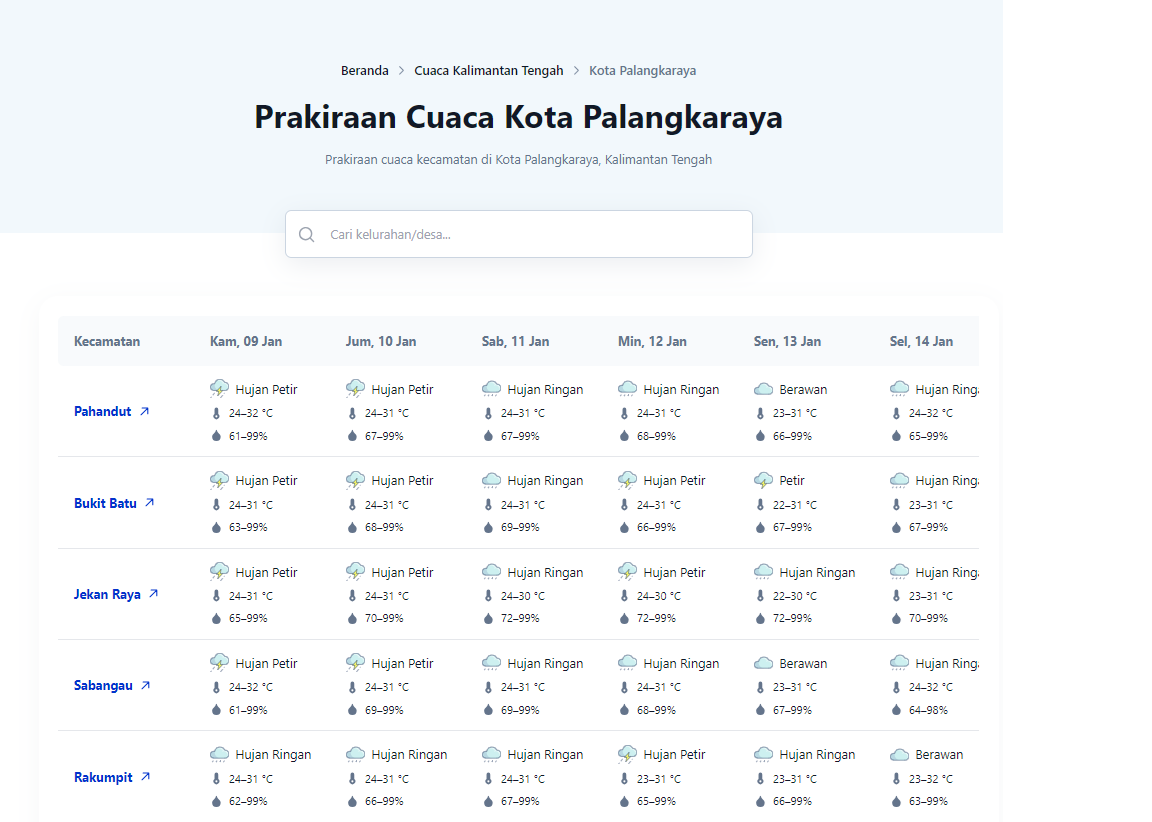Click Rakumpit Jum 10 Jan Hujan Ringan label
This screenshot has height=822, width=1152.
409,754
